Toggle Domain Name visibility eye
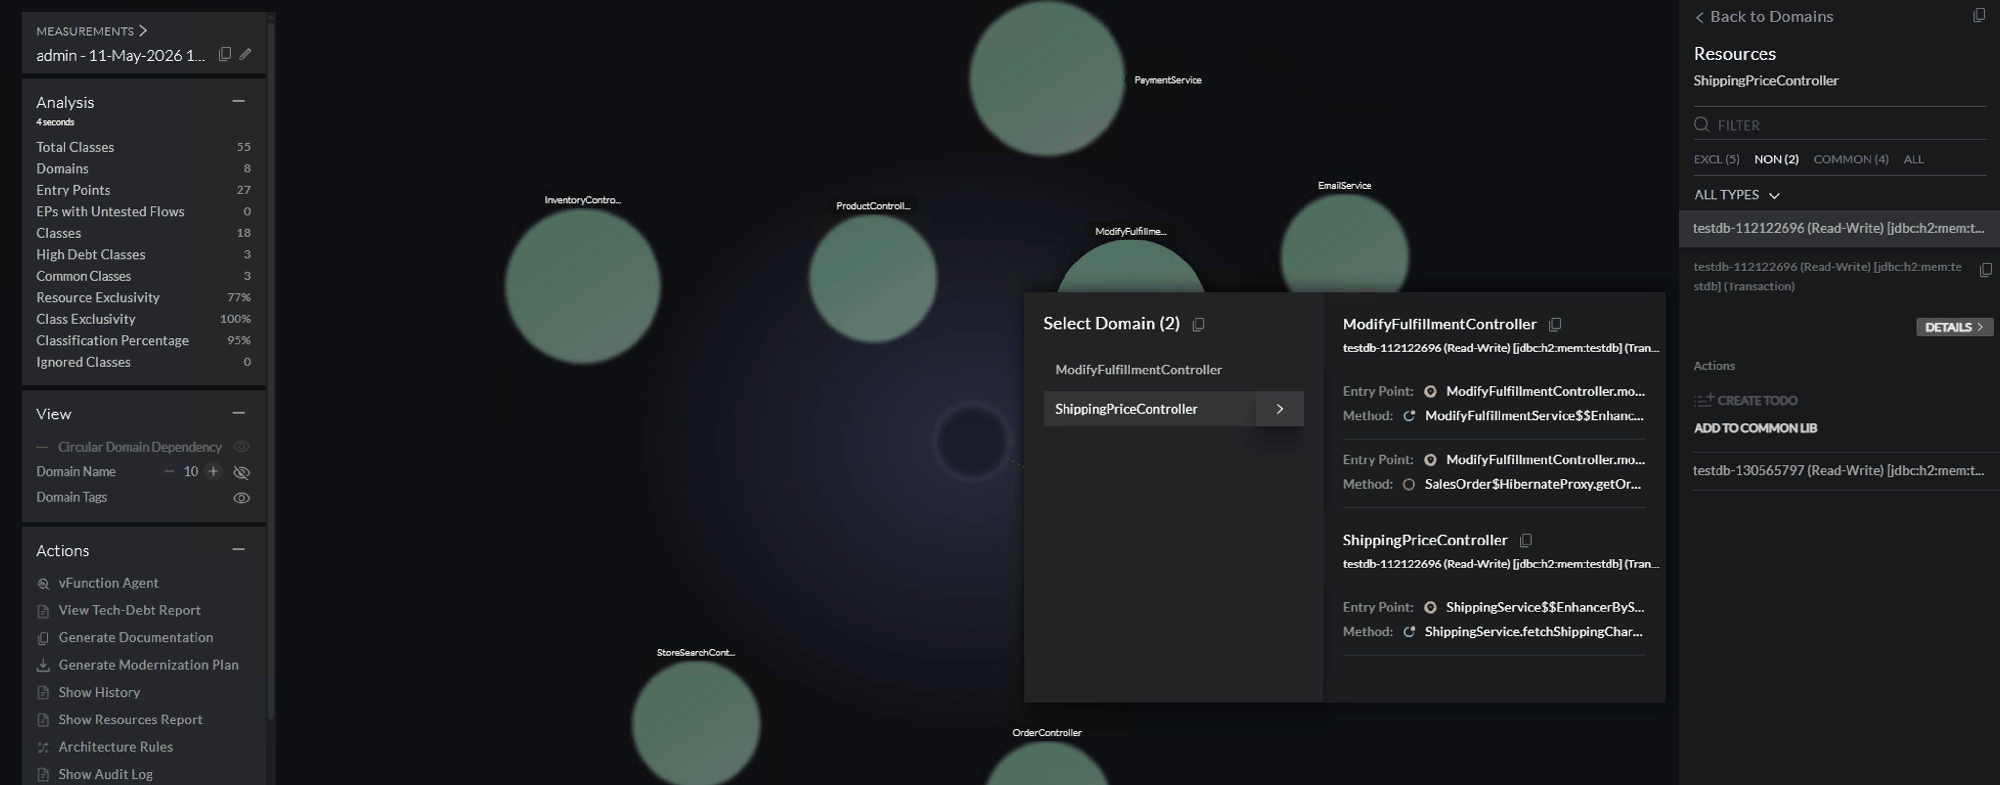Screen dimensions: 2000x785 [241, 472]
